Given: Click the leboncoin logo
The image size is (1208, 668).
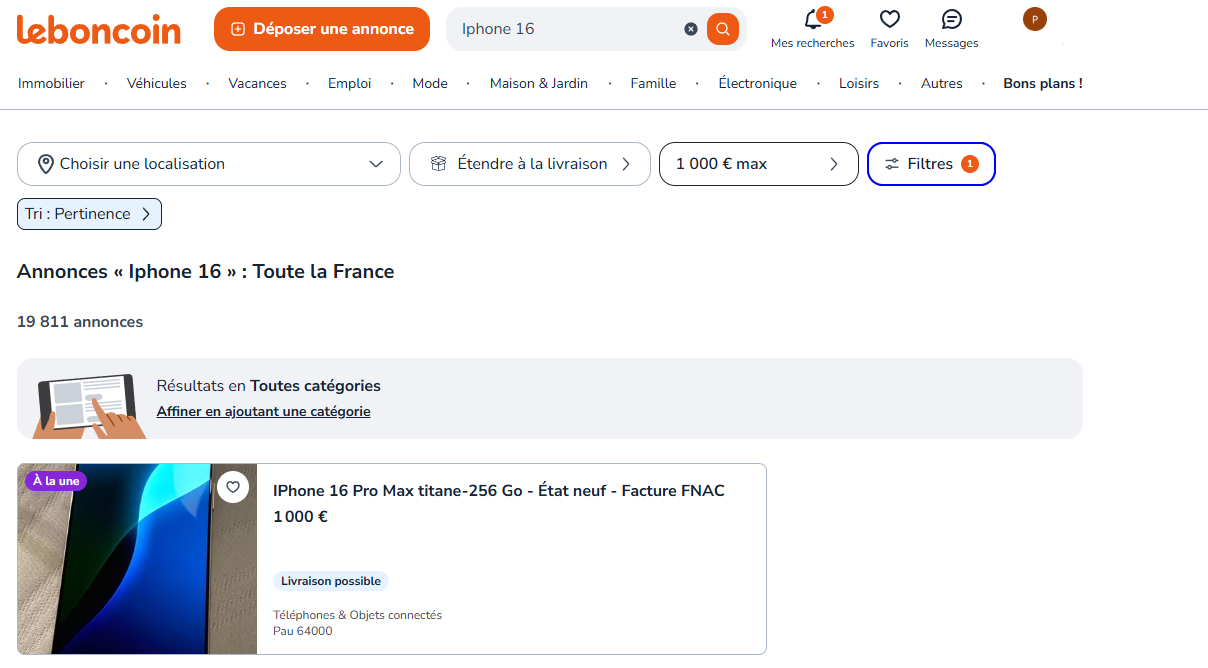Looking at the screenshot, I should pos(98,30).
